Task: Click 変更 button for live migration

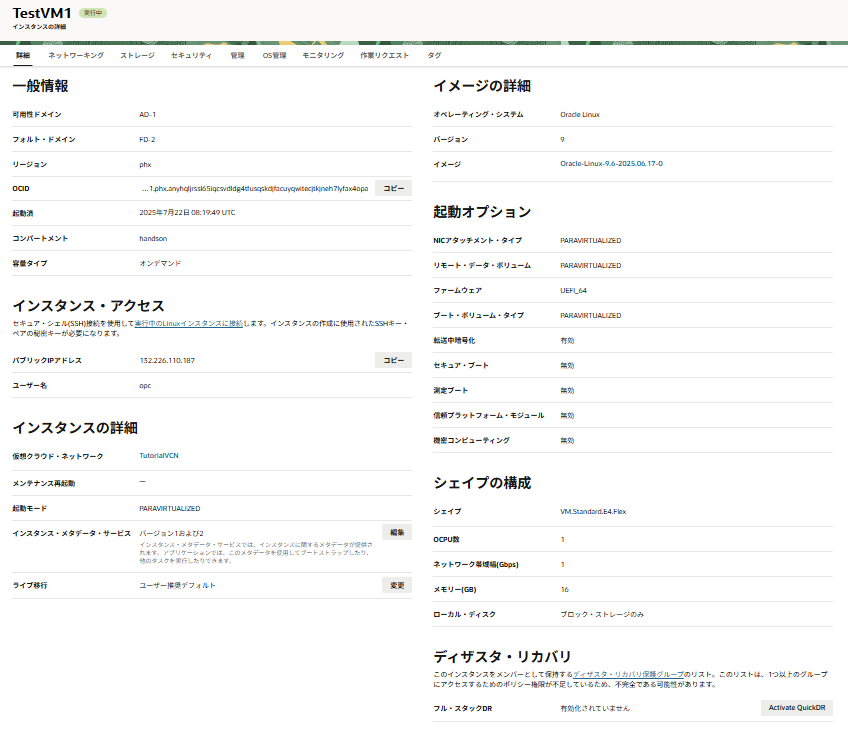Action: (396, 585)
